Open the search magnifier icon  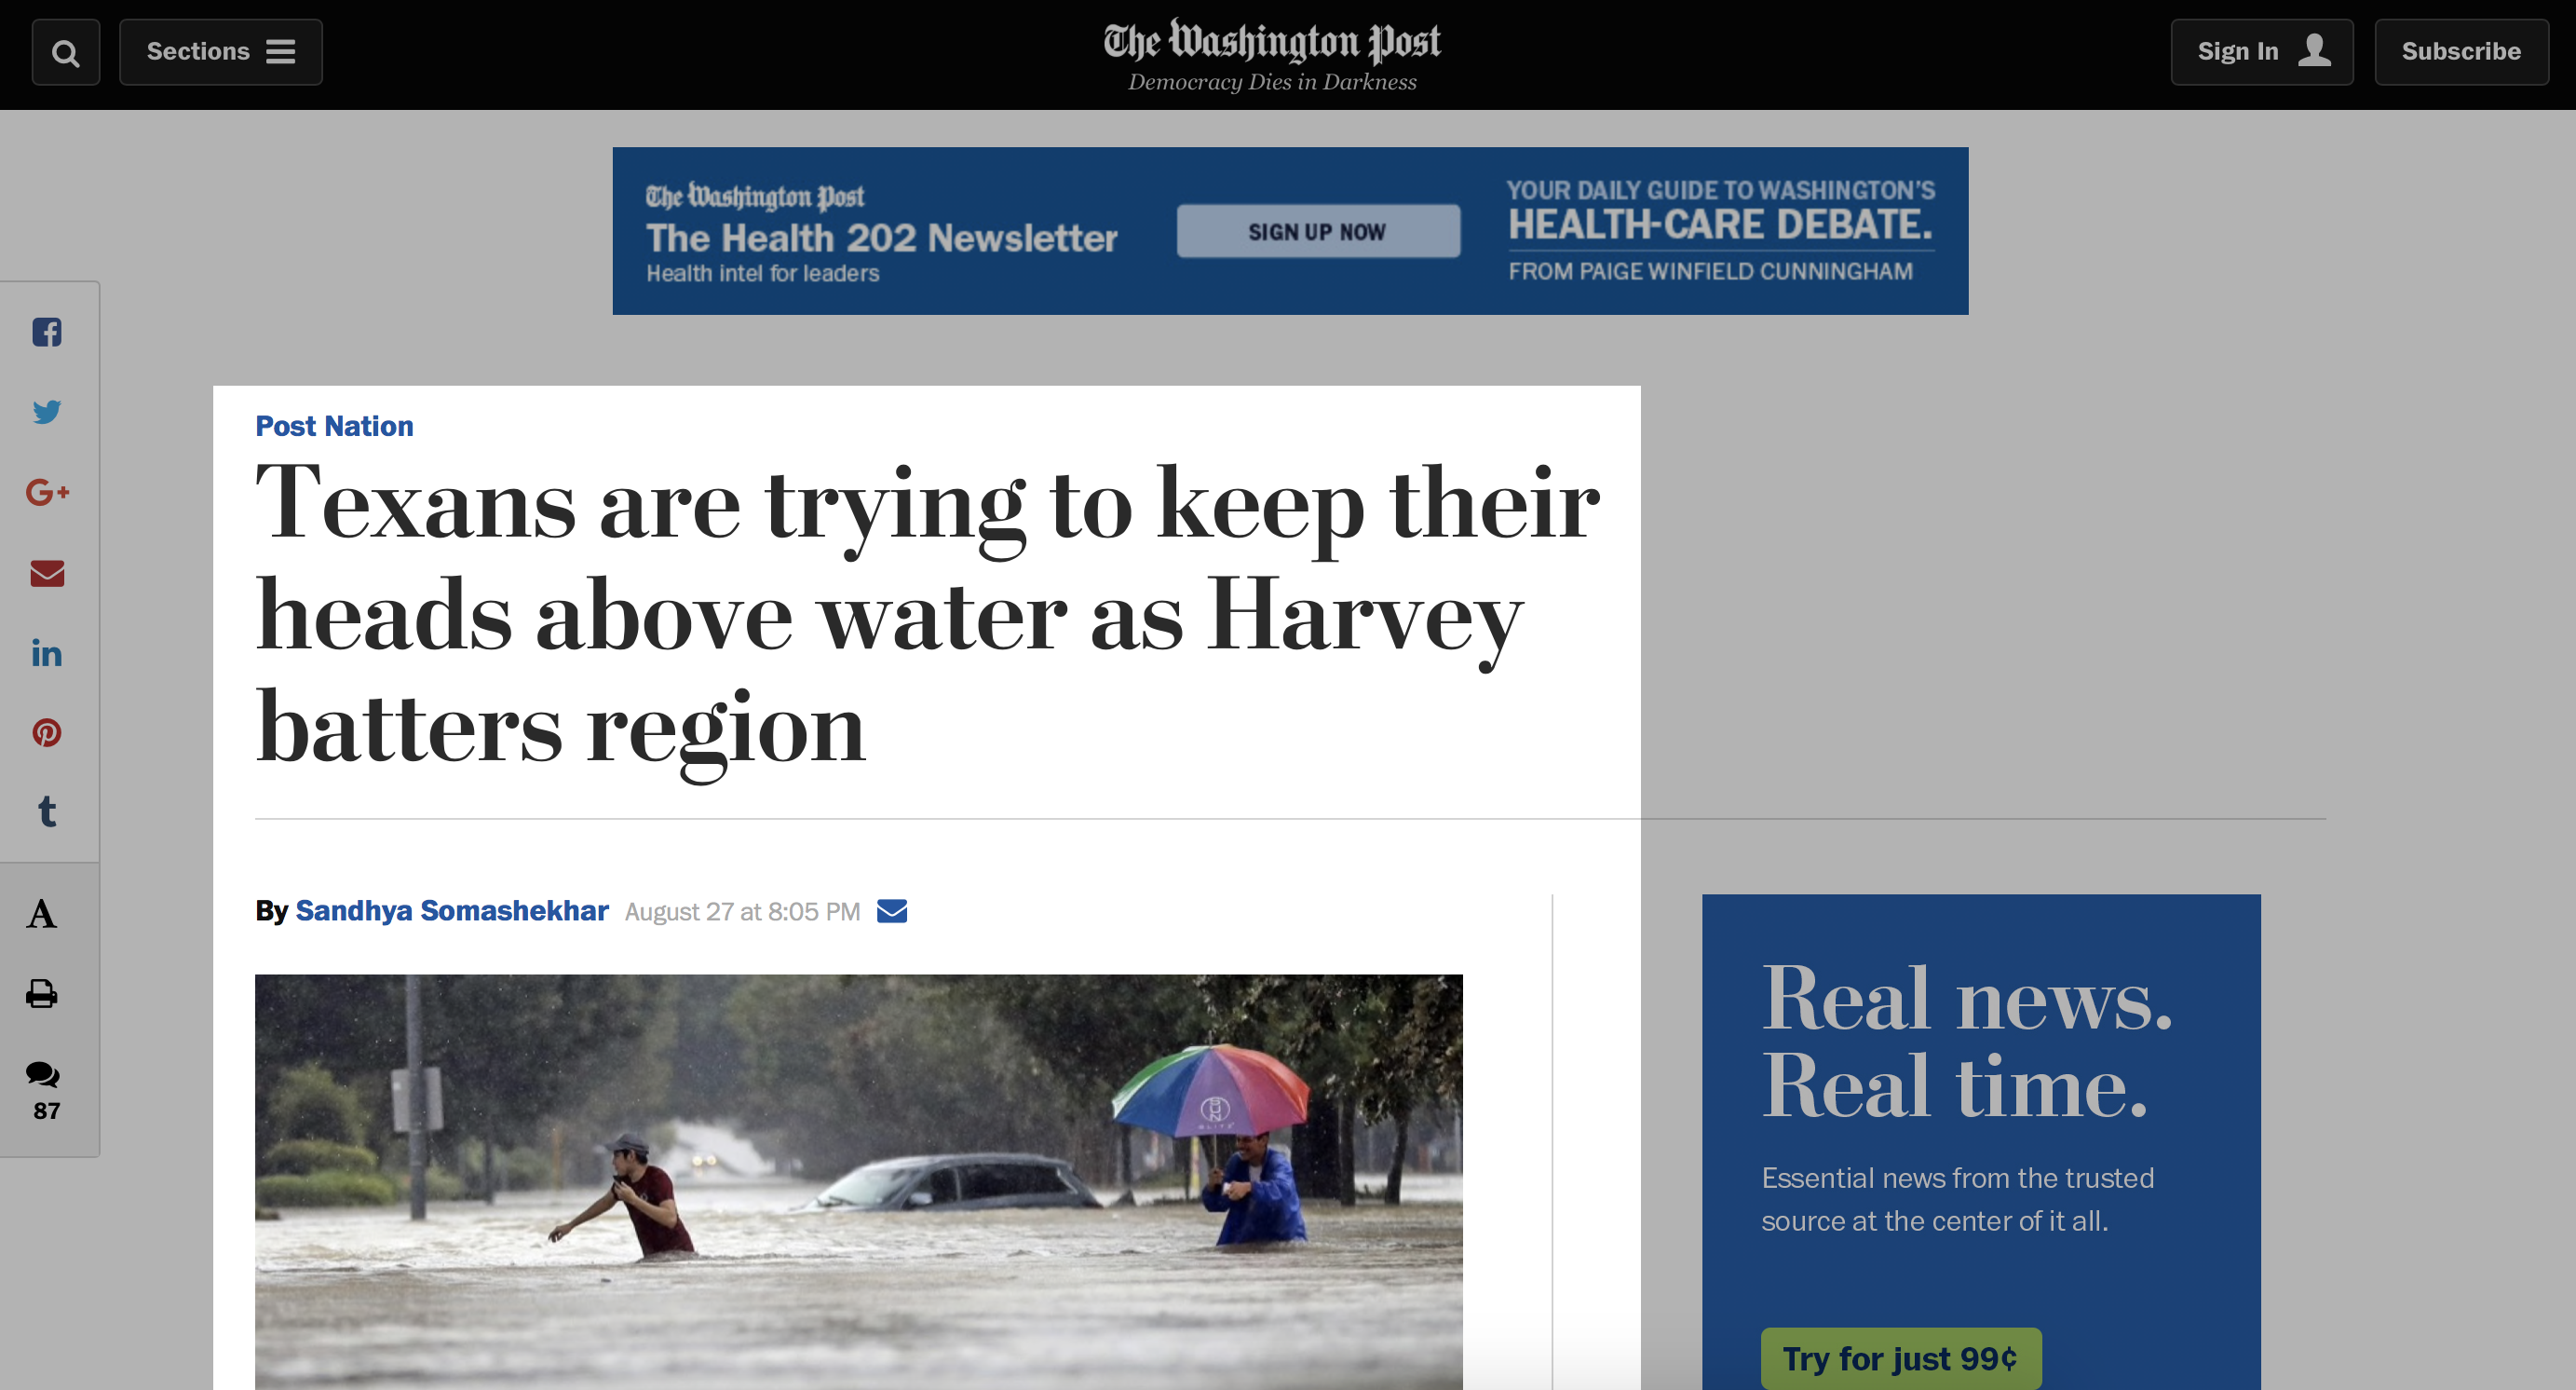(66, 52)
